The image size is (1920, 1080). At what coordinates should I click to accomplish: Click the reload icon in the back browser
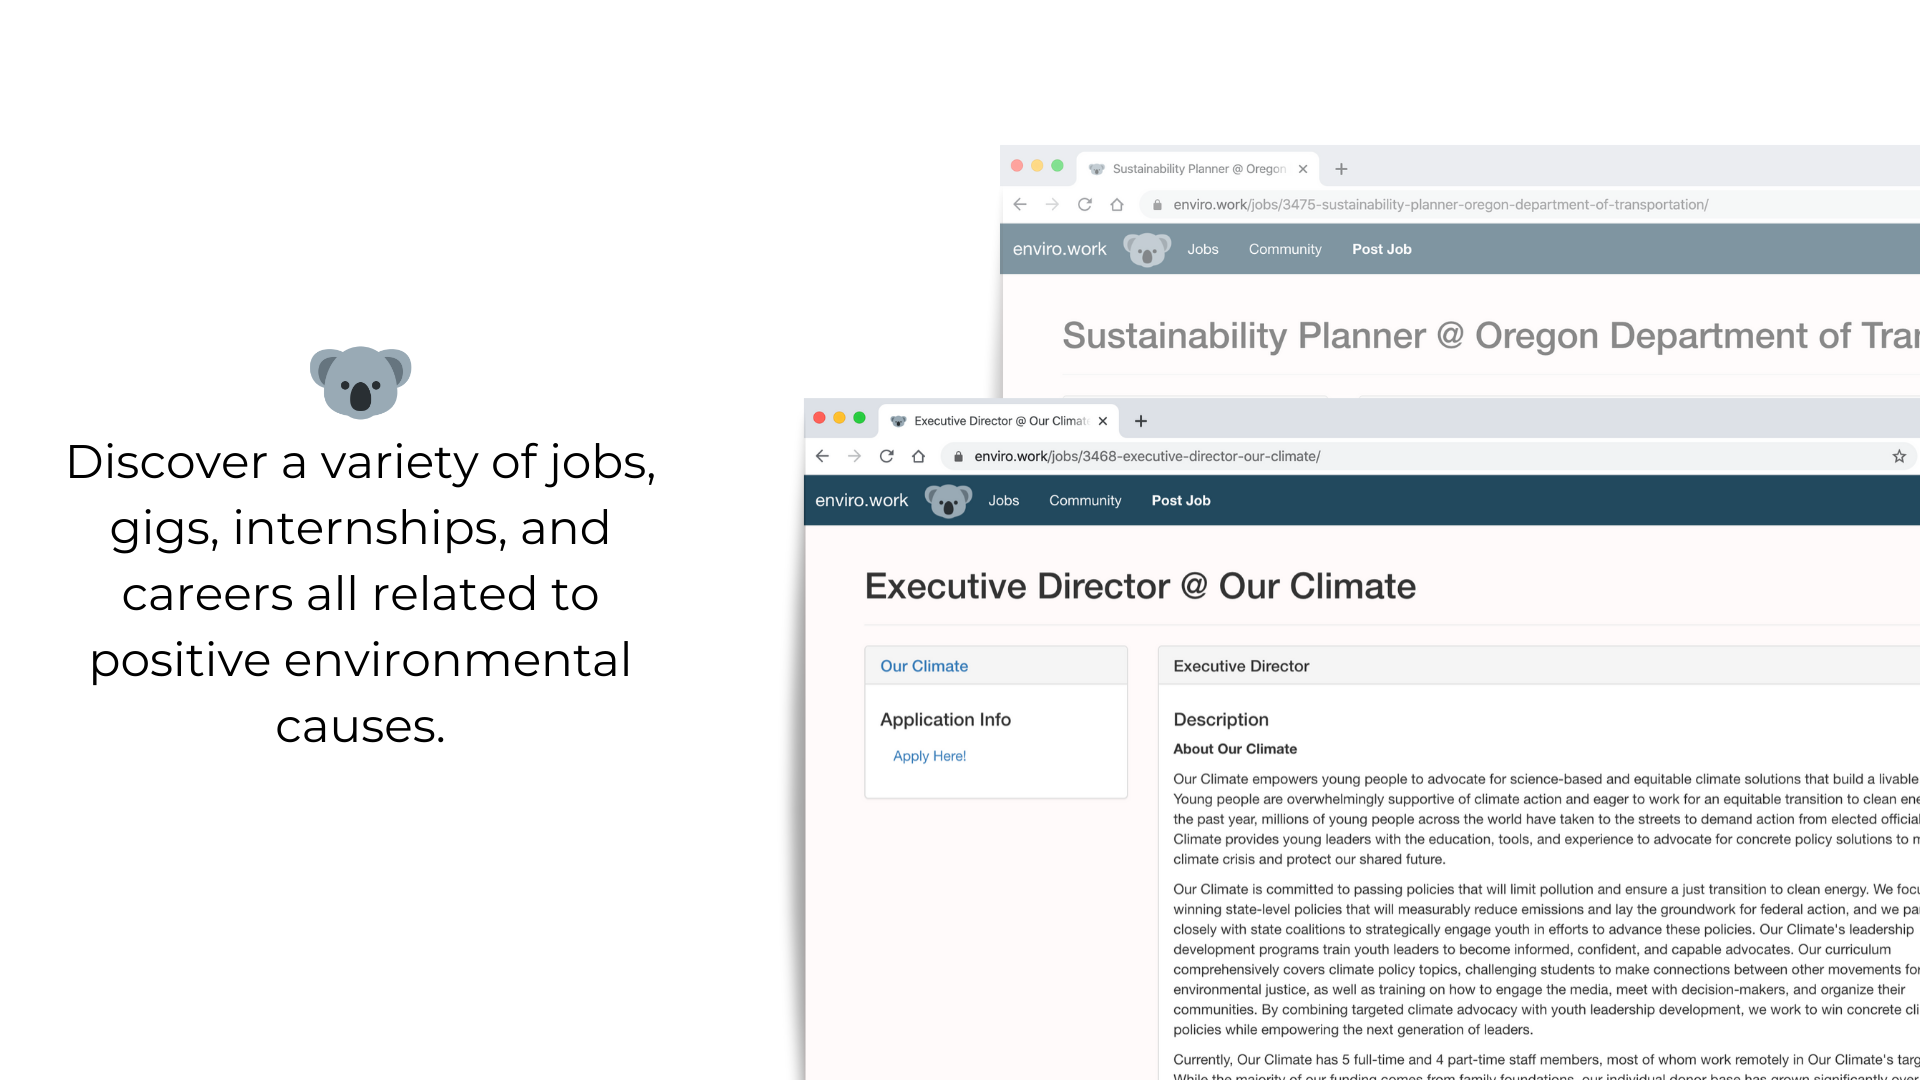(1085, 204)
